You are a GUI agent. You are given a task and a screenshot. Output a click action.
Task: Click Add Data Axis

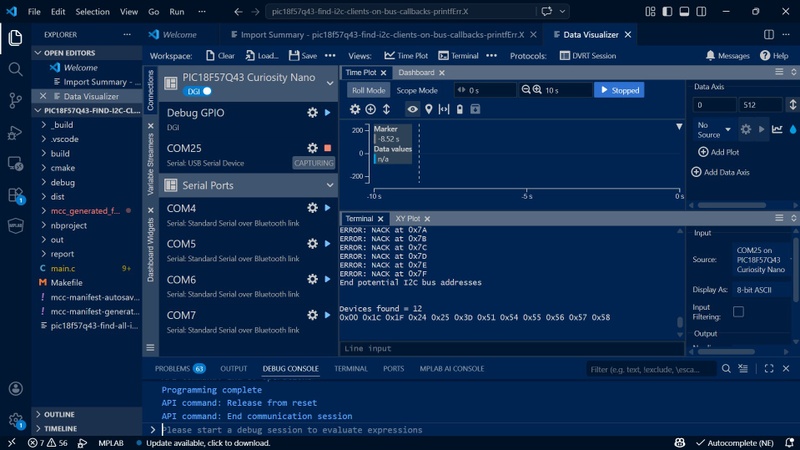pos(720,172)
